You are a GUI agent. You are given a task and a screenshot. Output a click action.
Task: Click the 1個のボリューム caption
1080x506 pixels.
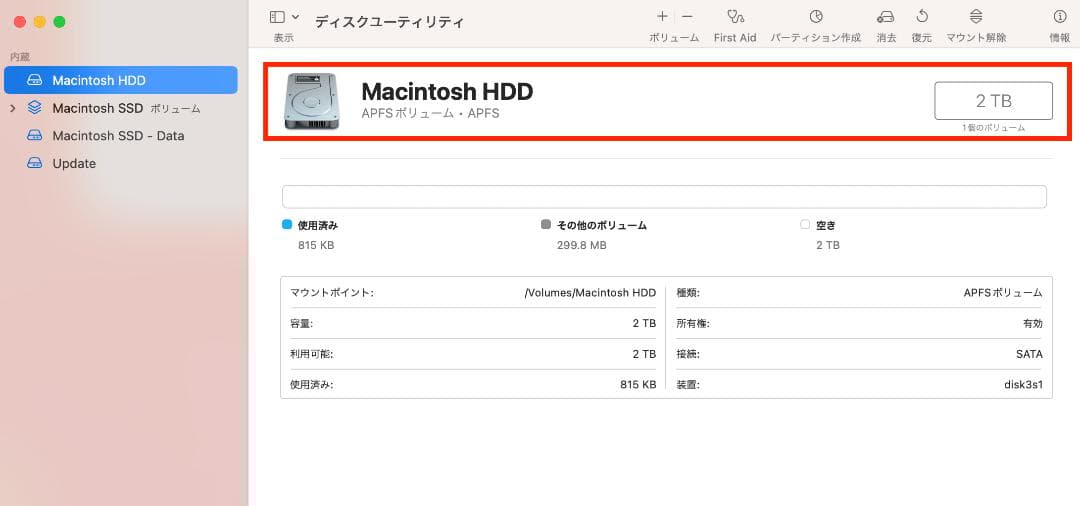tap(993, 128)
